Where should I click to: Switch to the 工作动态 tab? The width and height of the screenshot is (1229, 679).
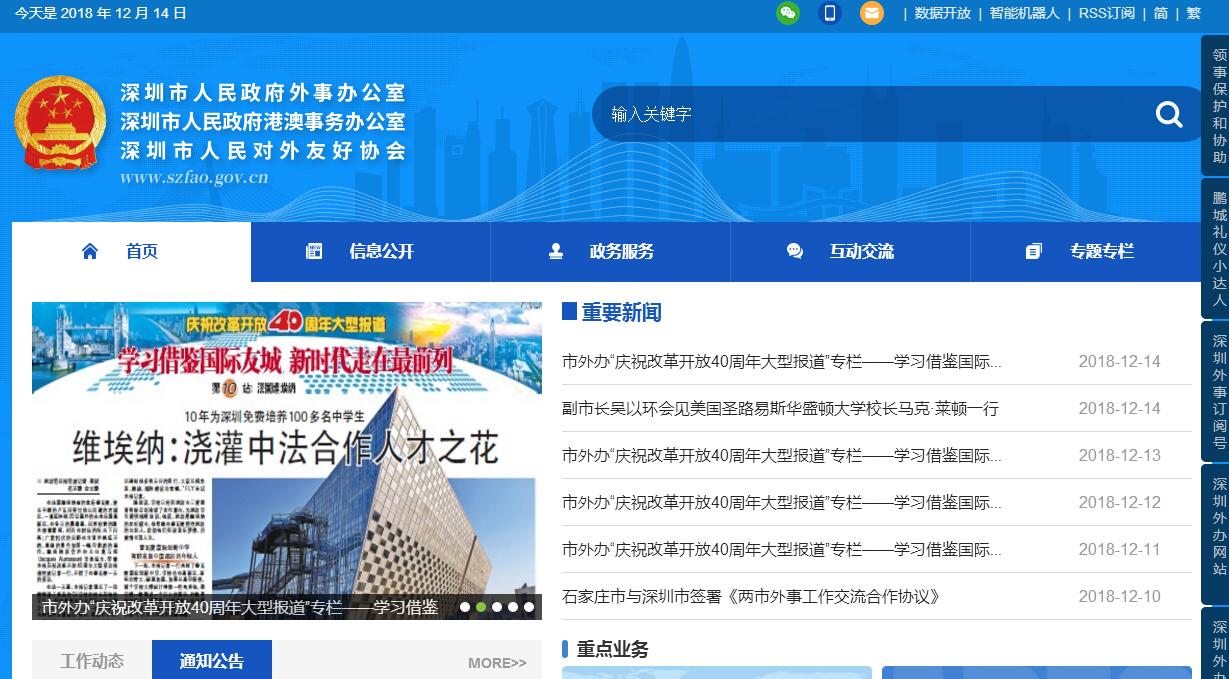tap(92, 661)
